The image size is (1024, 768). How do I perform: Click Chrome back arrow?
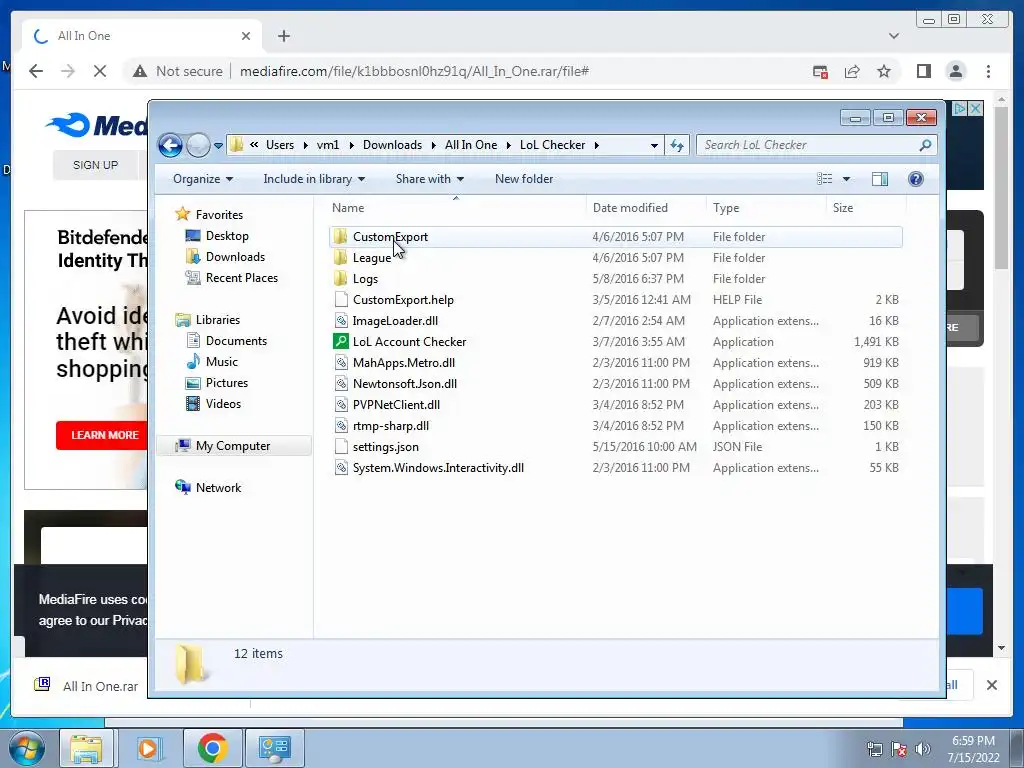click(36, 71)
